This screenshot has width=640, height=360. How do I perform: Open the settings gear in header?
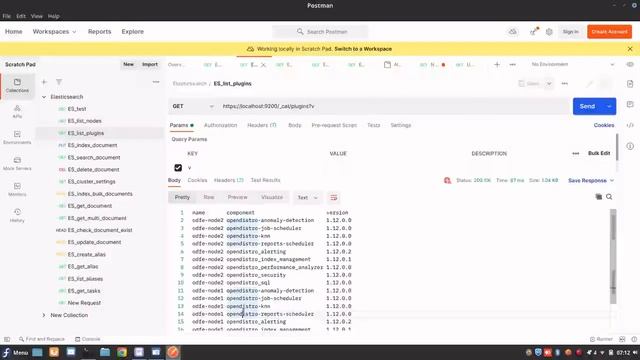pos(549,31)
